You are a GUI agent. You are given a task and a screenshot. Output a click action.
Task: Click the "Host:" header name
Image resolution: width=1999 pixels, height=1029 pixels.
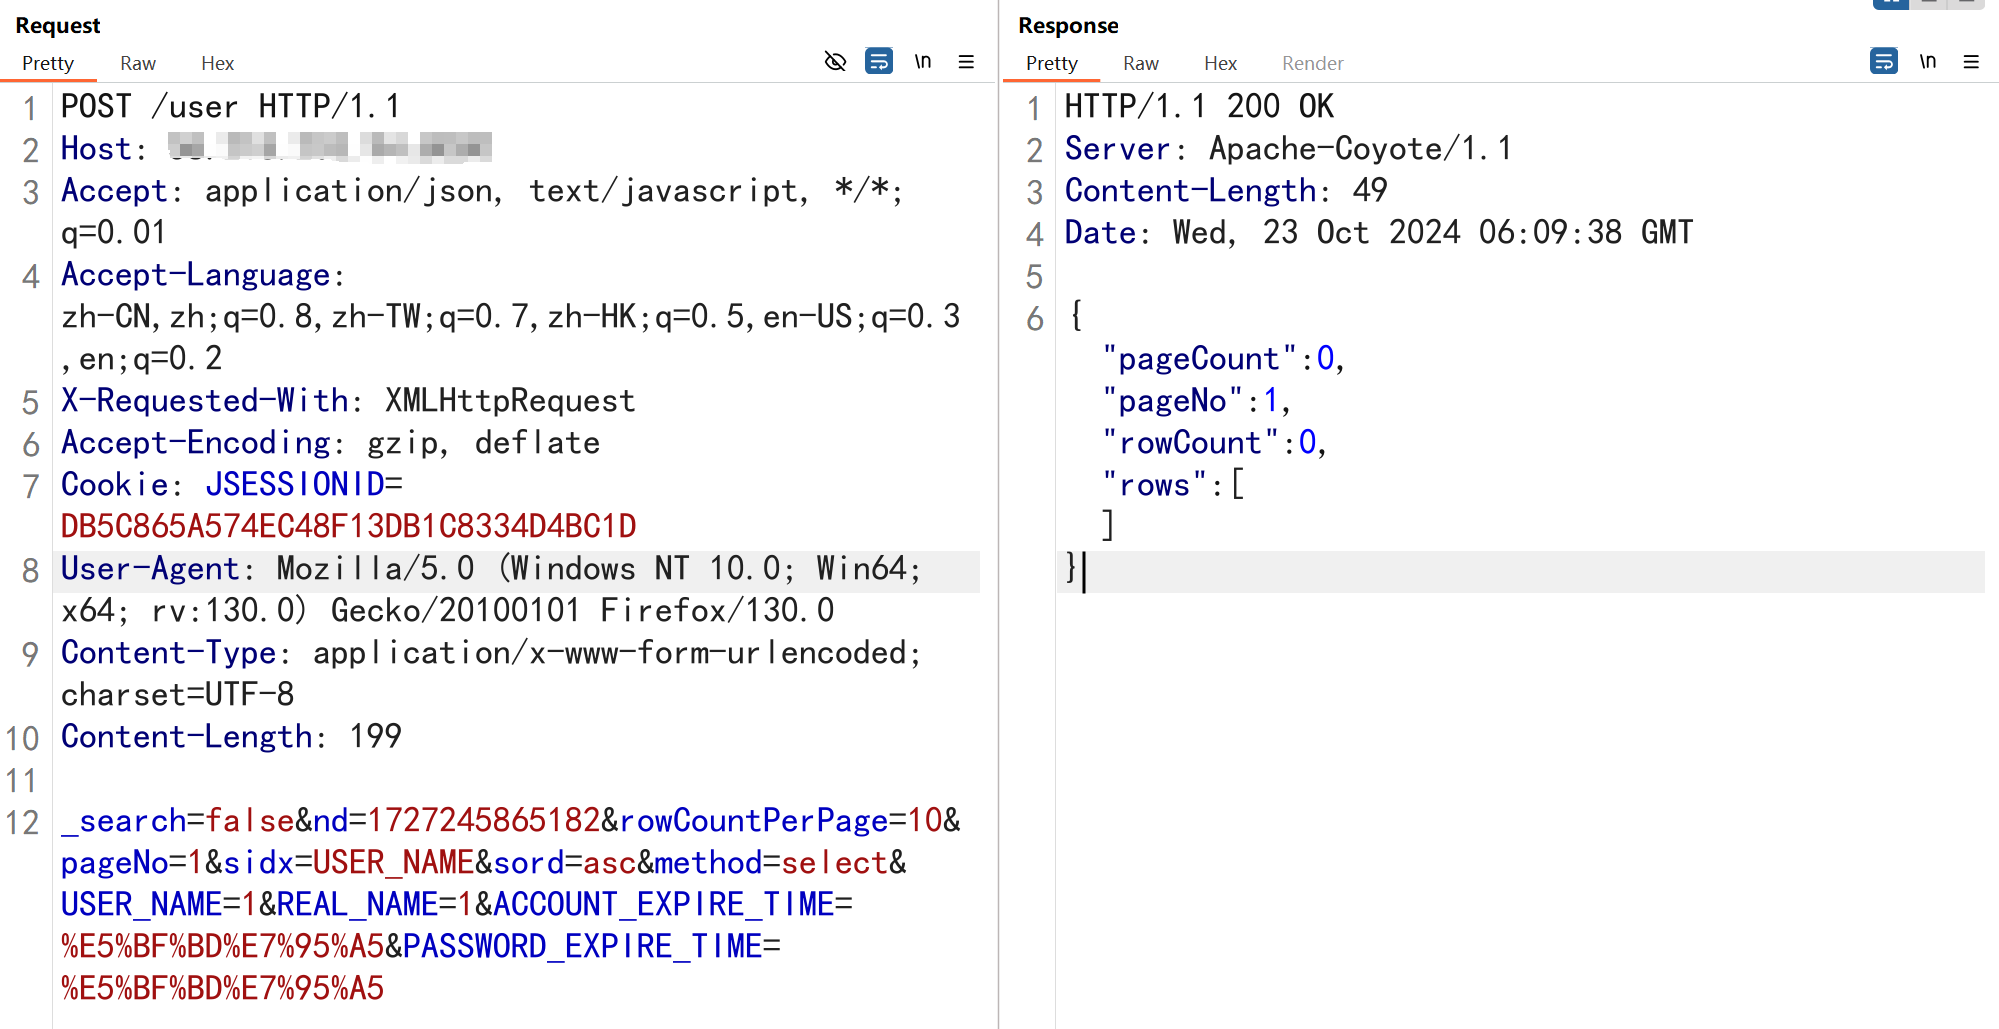(x=104, y=148)
